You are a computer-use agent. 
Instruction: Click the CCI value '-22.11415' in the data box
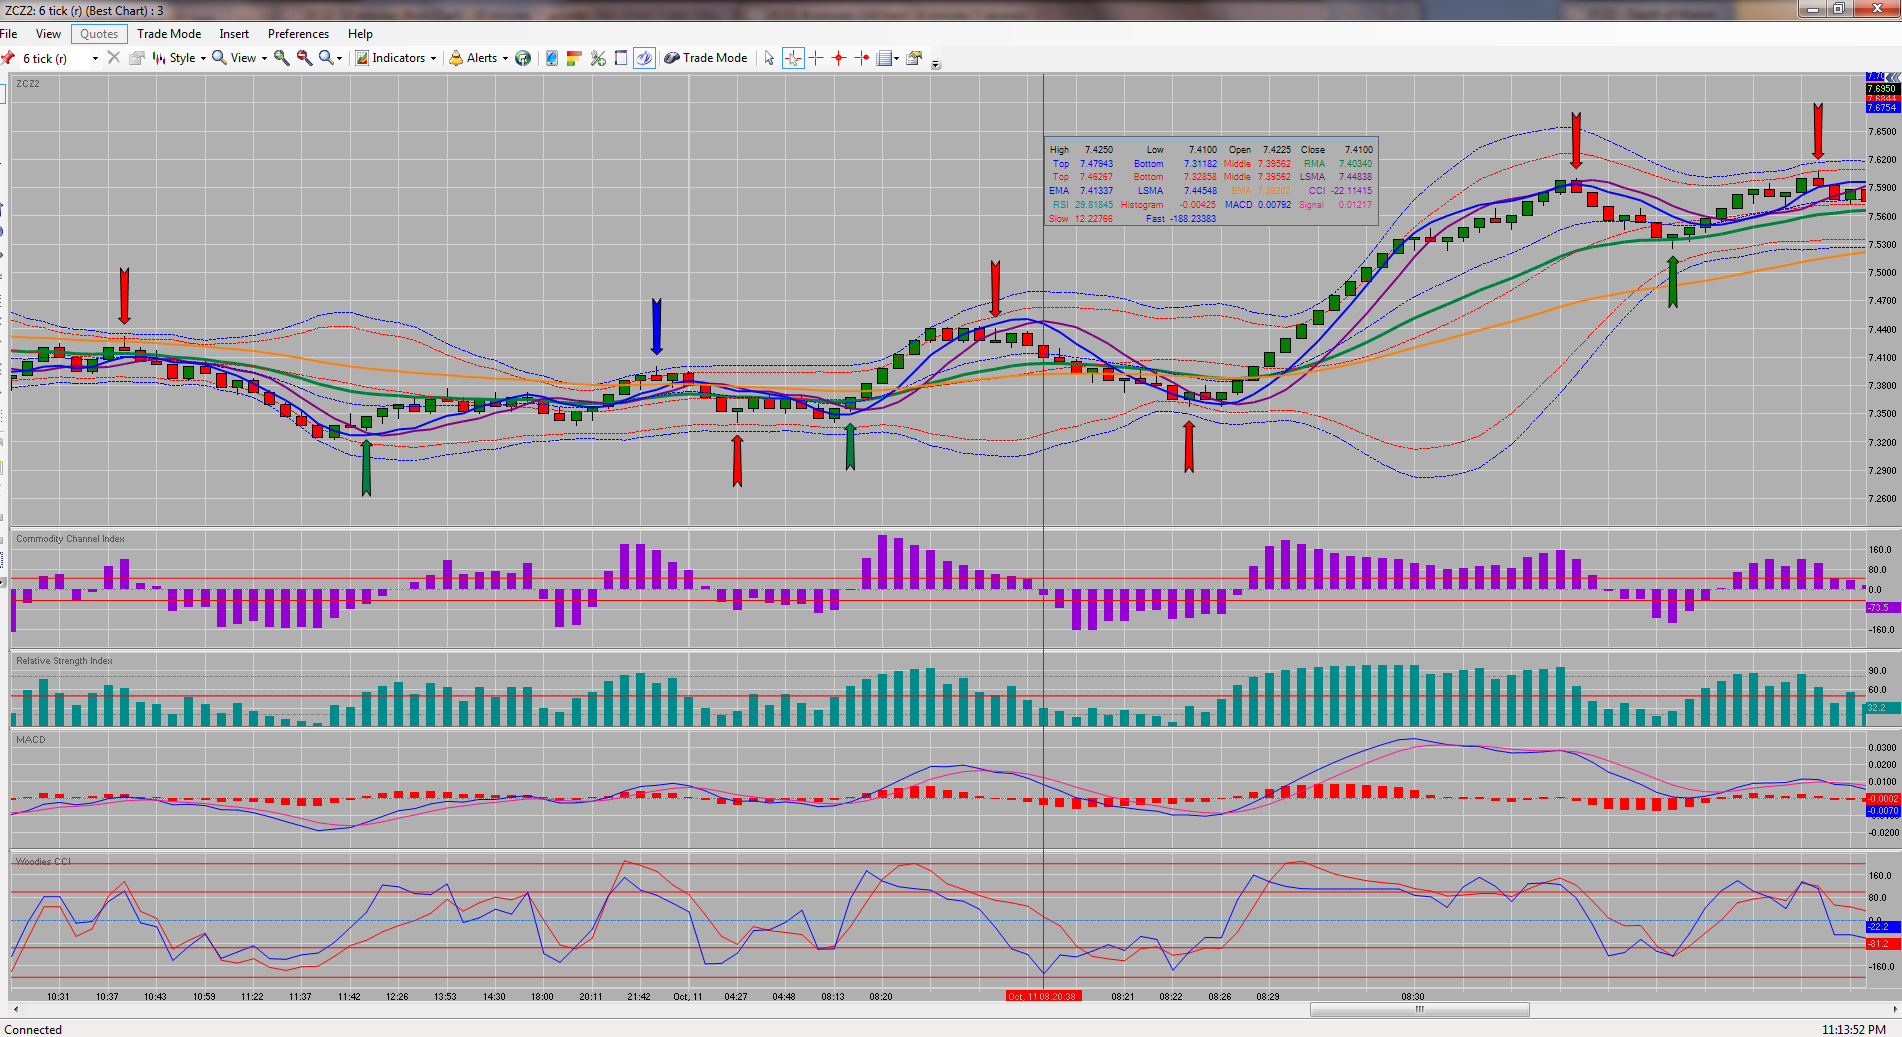[1351, 191]
